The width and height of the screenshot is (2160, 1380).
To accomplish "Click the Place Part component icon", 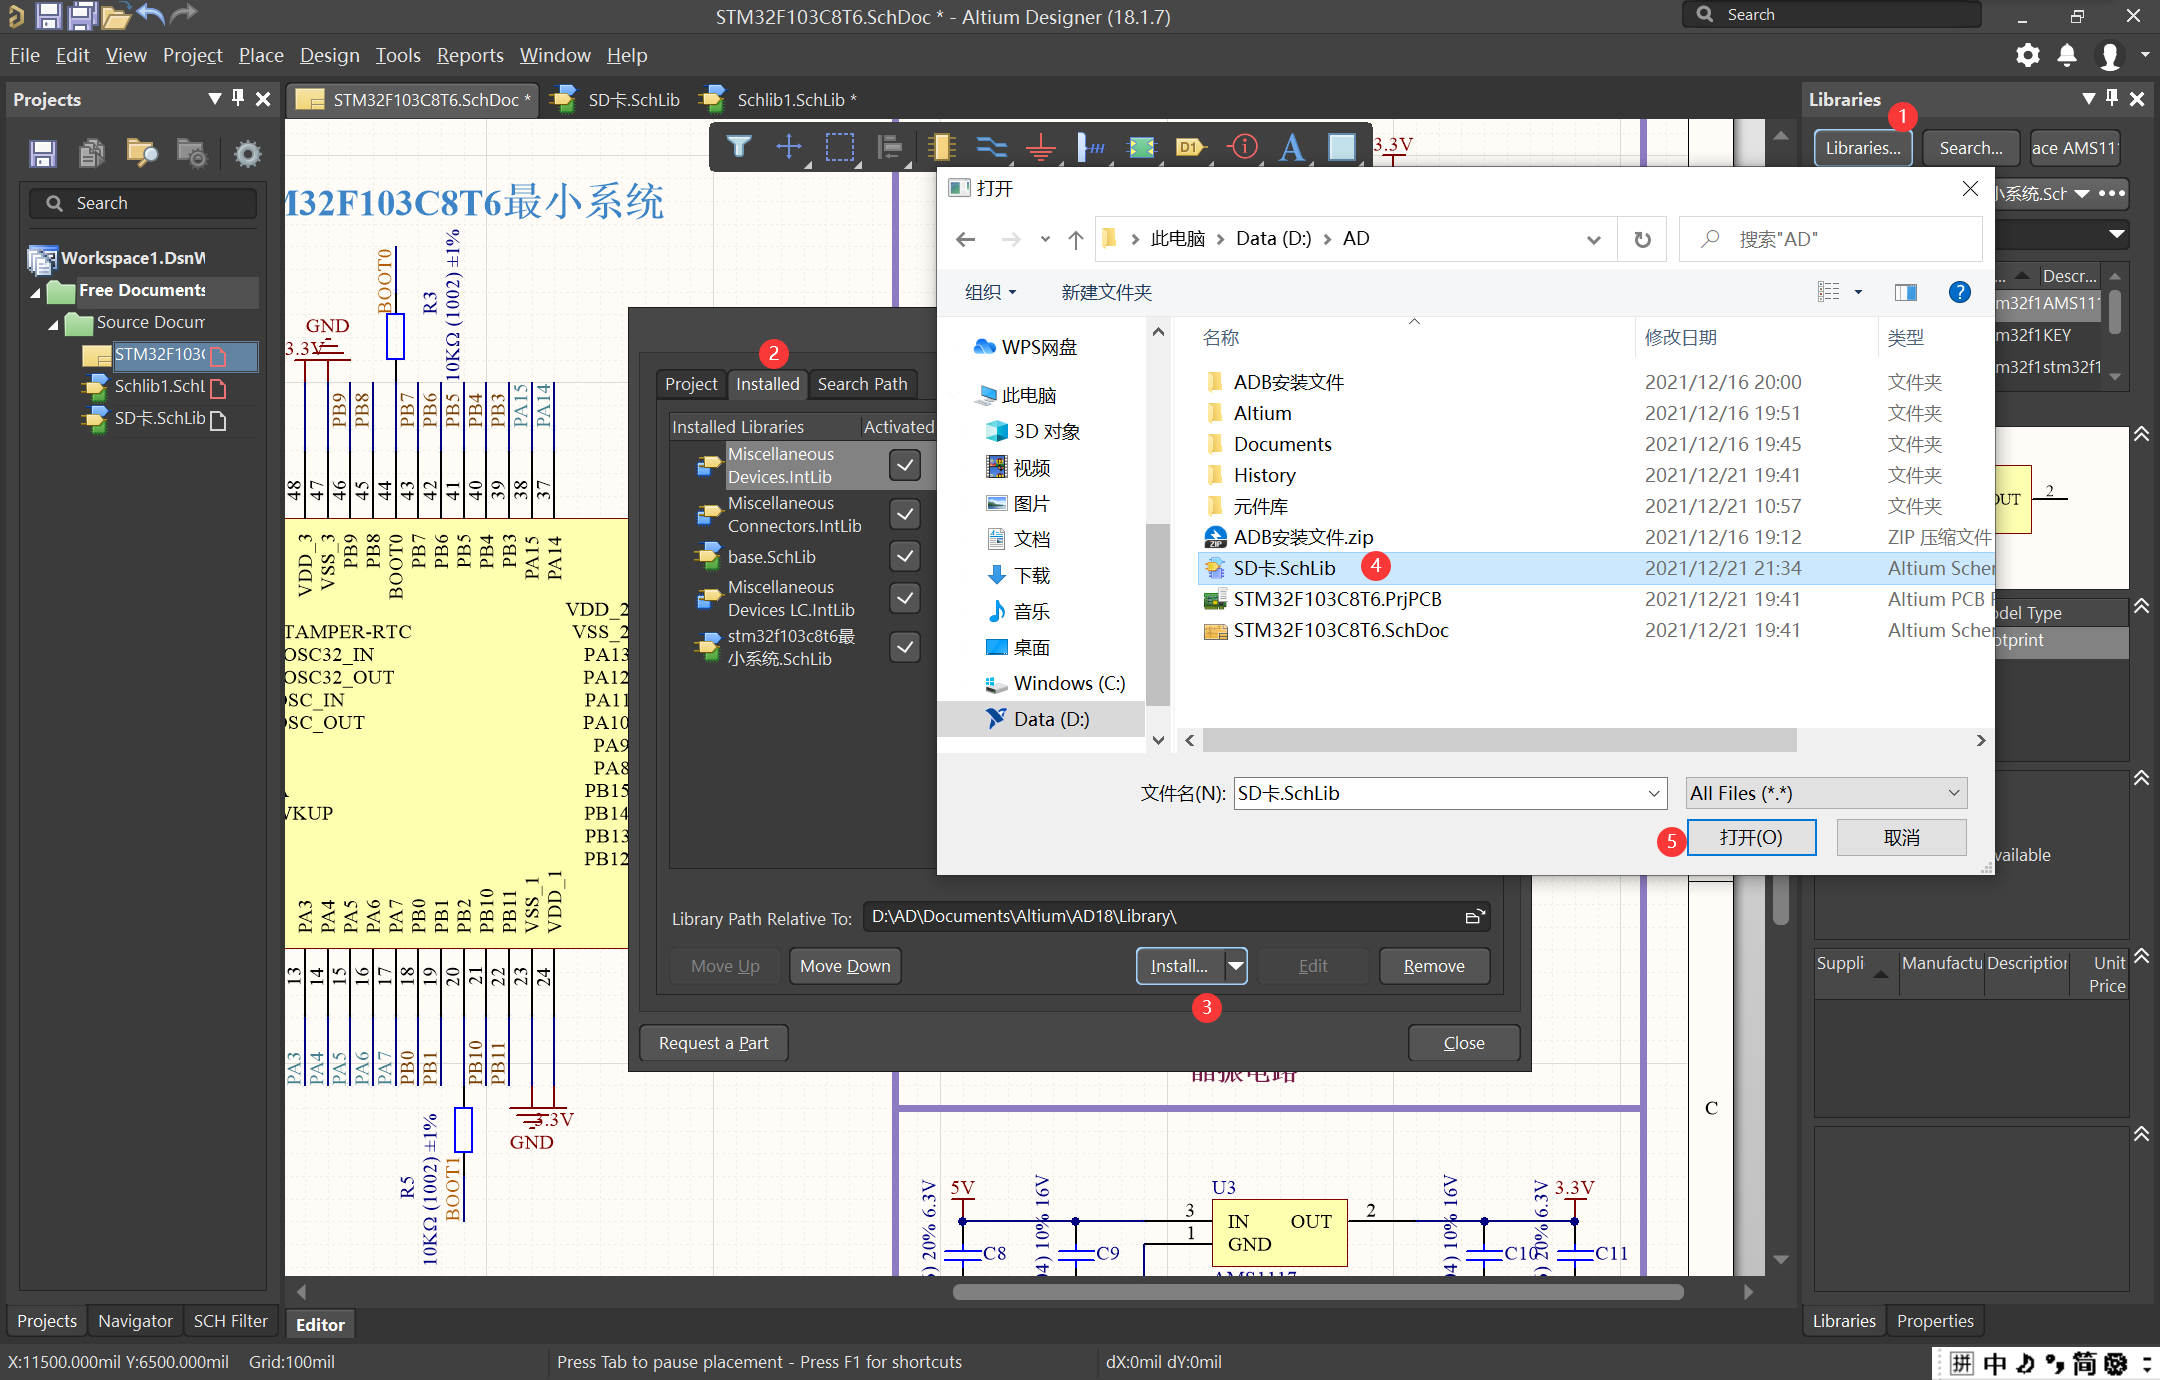I will pos(940,147).
